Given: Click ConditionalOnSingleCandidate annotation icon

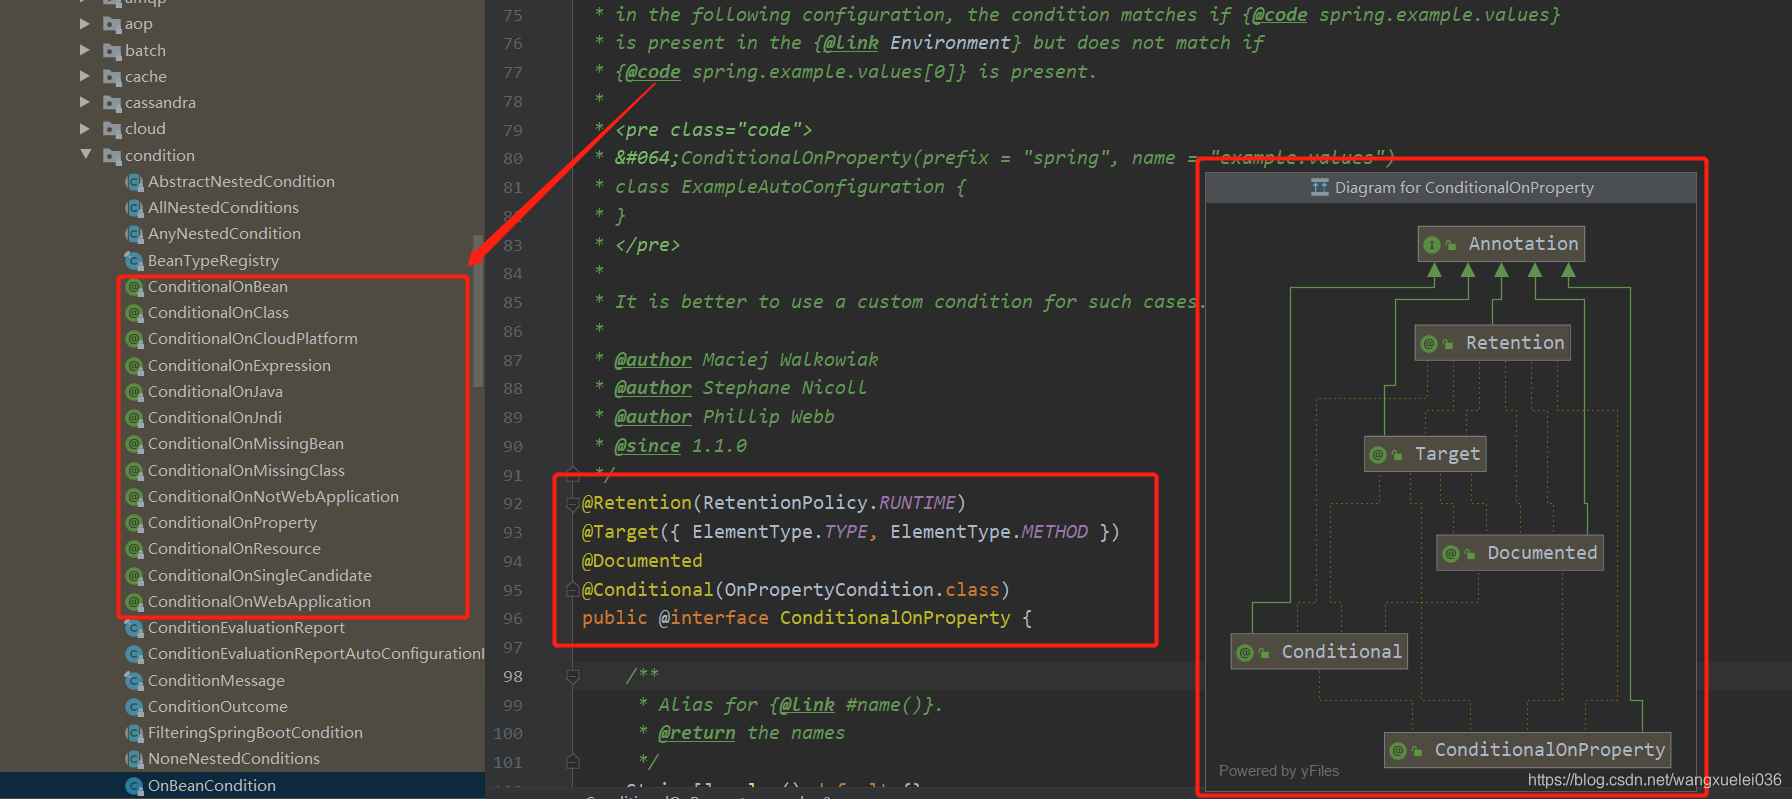Looking at the screenshot, I should tap(134, 576).
